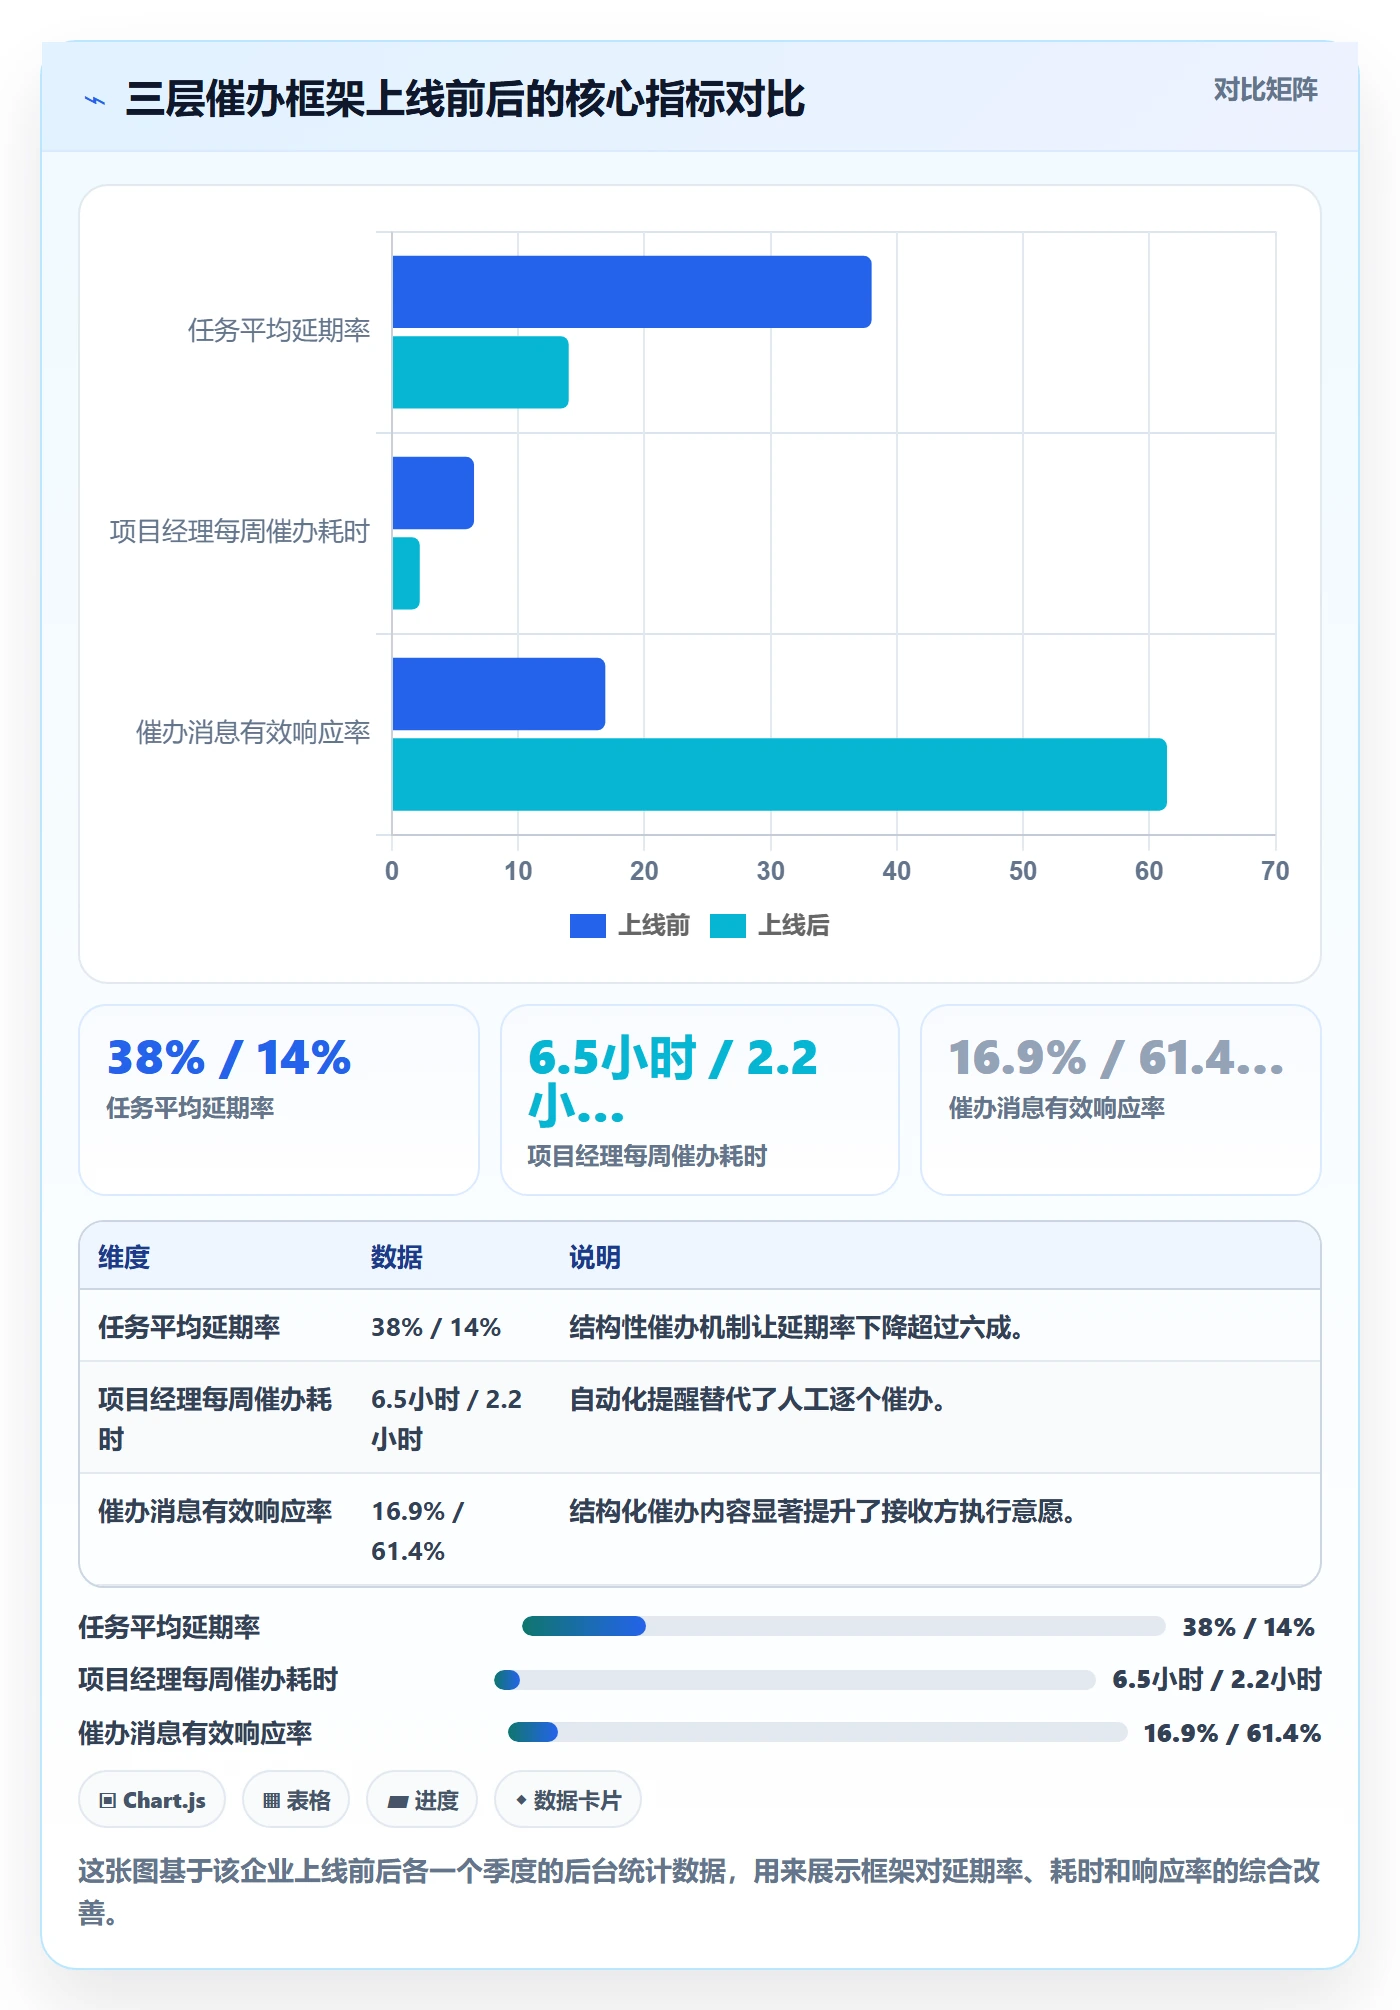Click the lightning icon beside the title
Image resolution: width=1400 pixels, height=2010 pixels.
click(95, 100)
